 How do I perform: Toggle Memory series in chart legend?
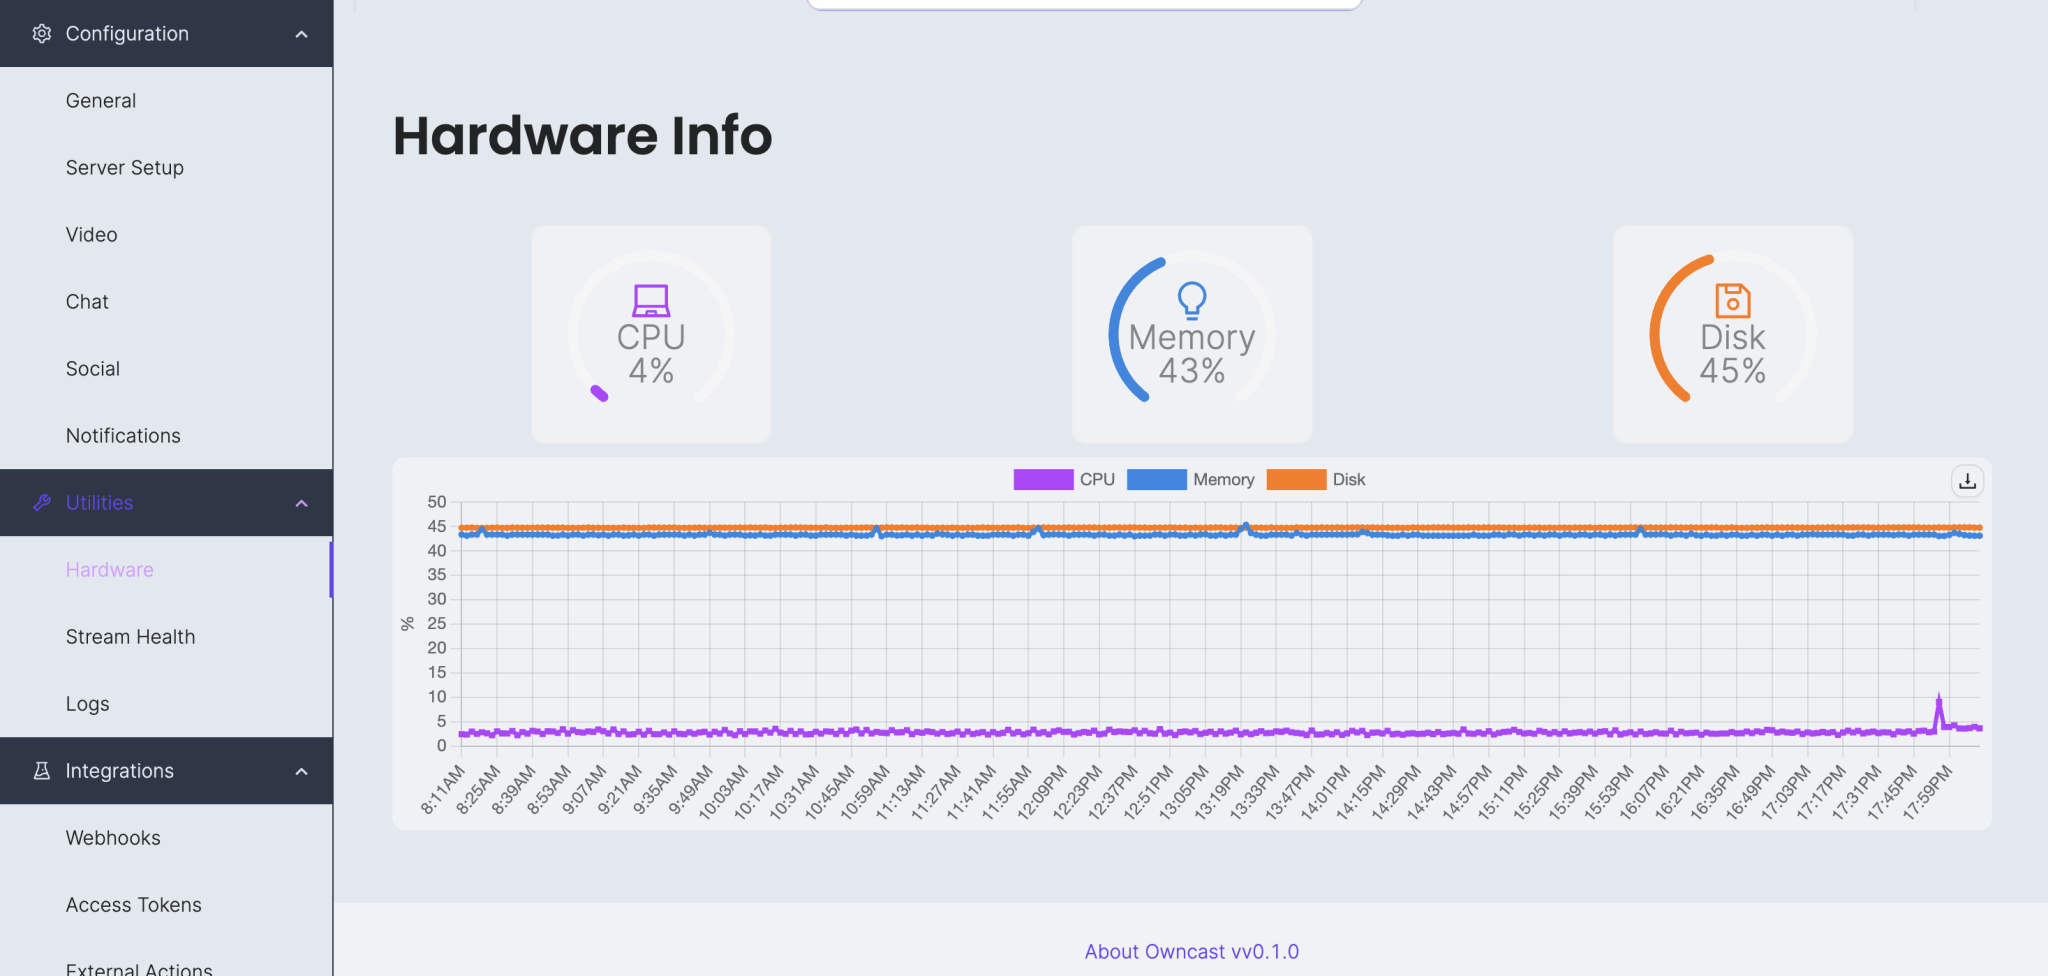click(1190, 480)
